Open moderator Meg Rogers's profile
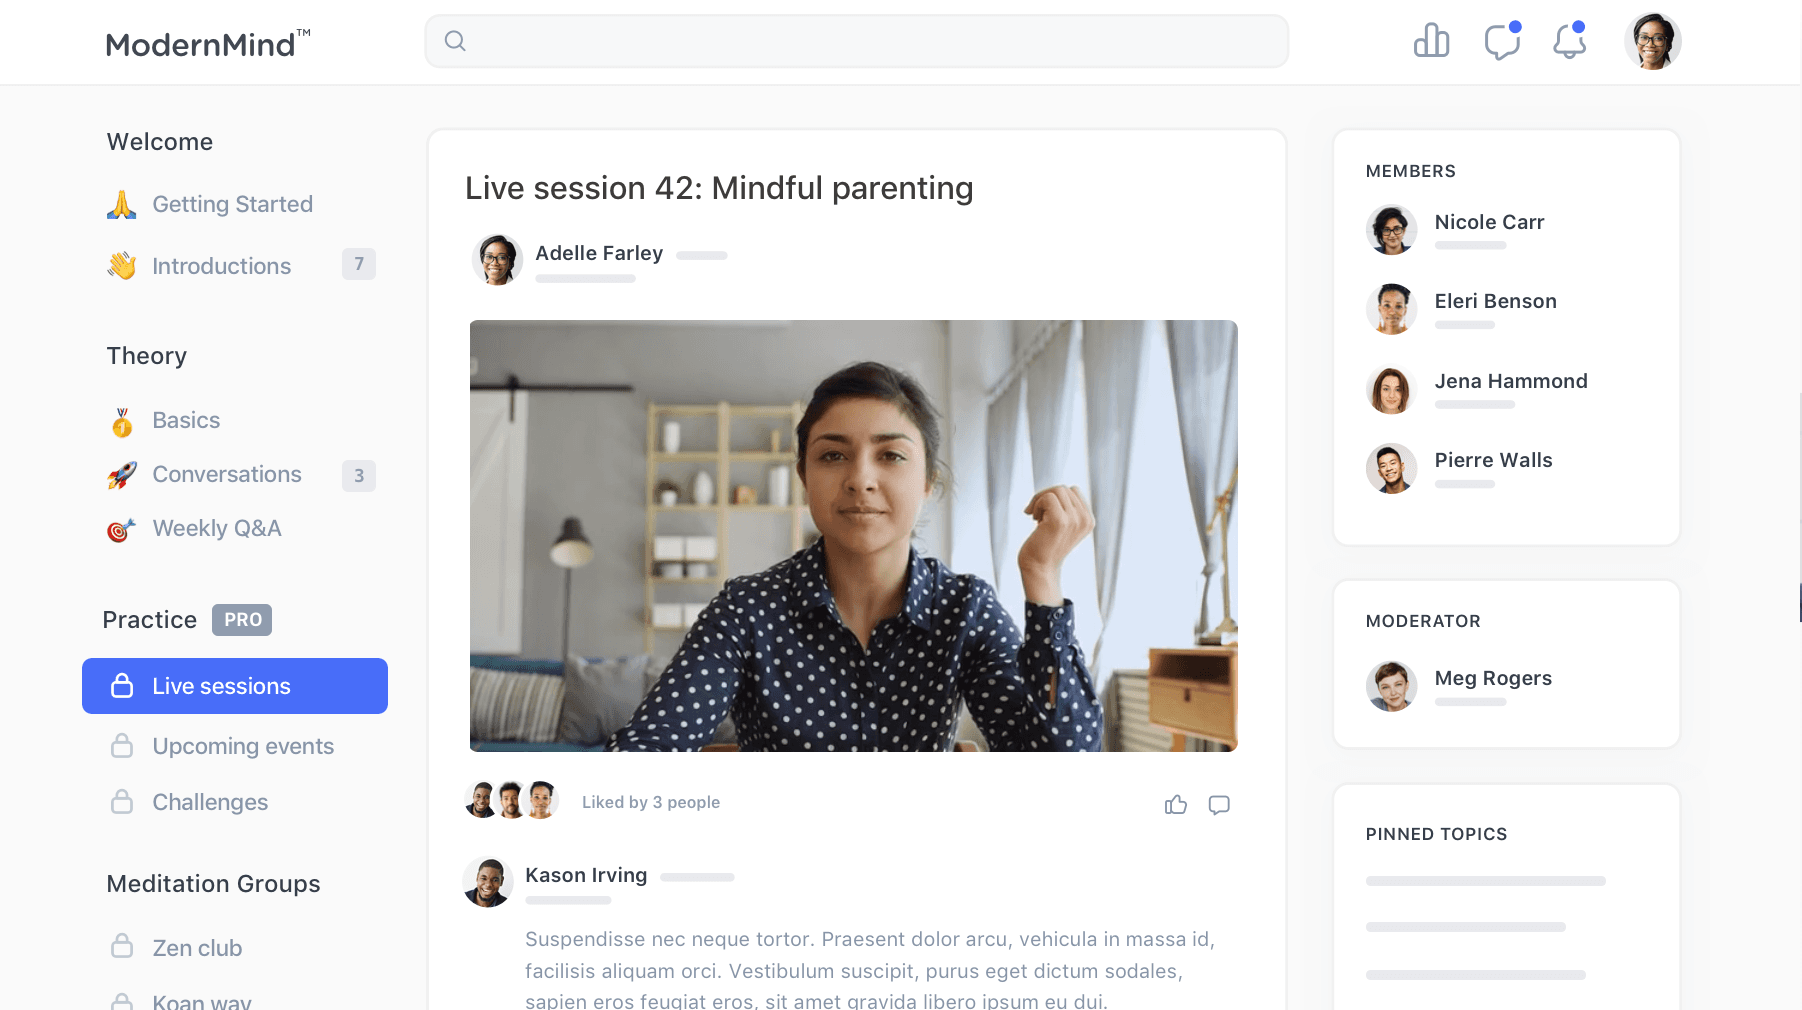 1493,678
